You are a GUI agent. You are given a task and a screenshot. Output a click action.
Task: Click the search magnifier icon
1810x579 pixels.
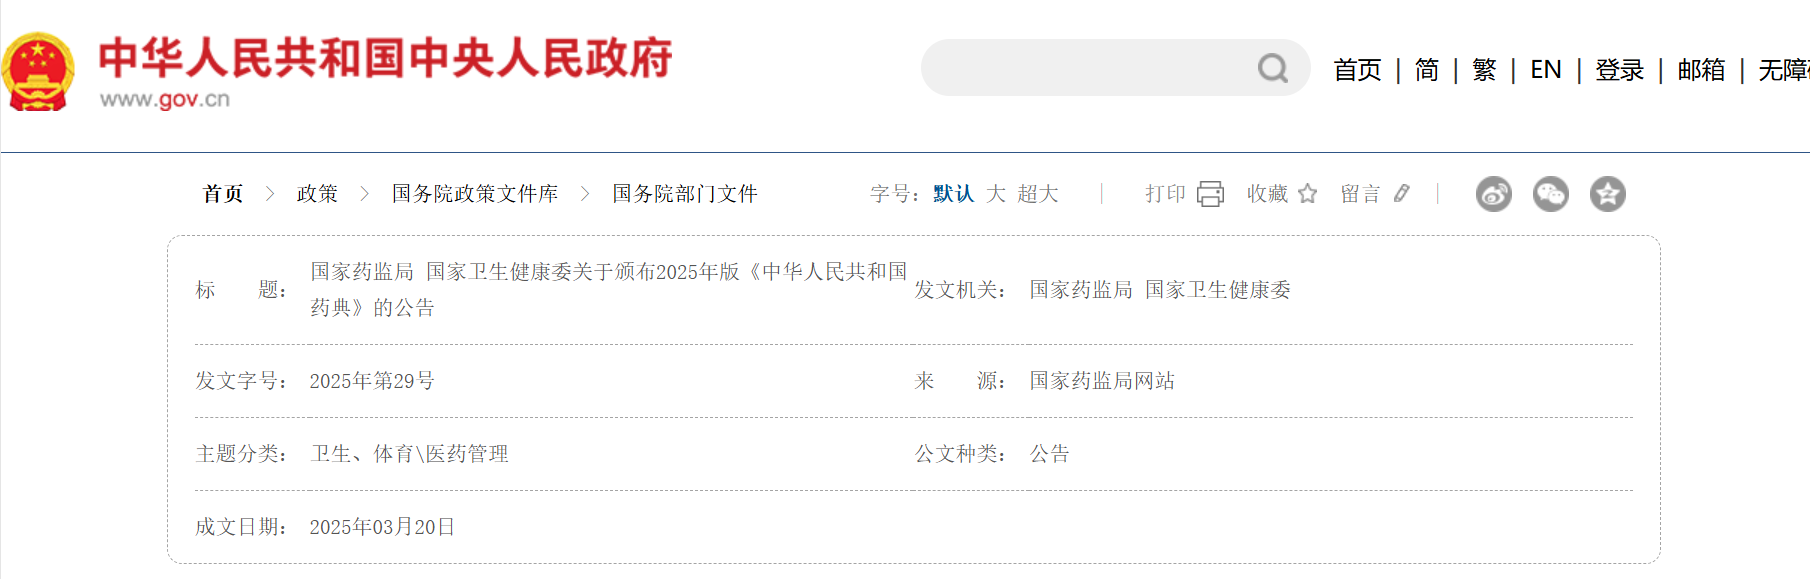point(1272,68)
